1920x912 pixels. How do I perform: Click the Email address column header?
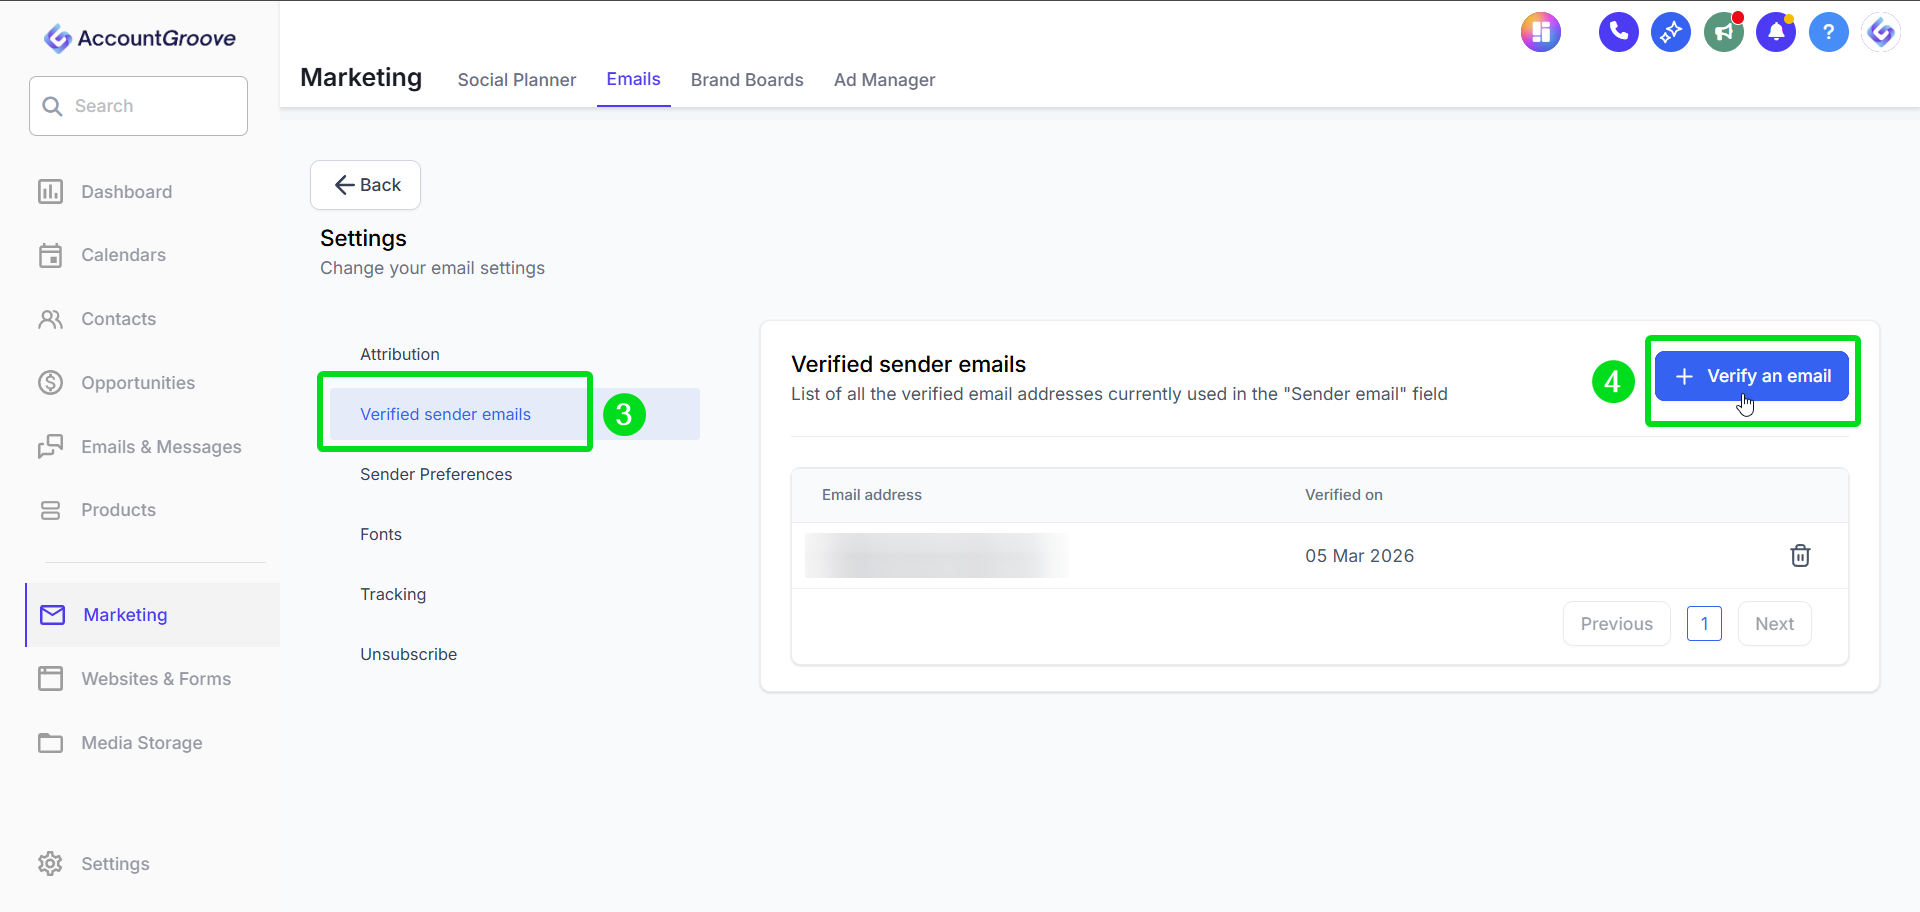tap(872, 495)
